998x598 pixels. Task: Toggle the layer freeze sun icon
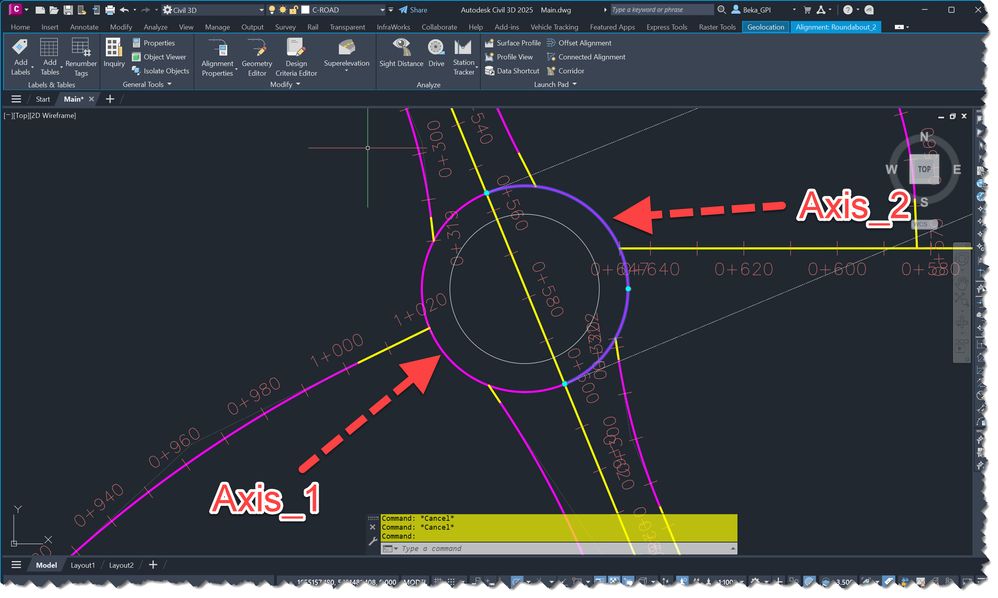tap(283, 10)
